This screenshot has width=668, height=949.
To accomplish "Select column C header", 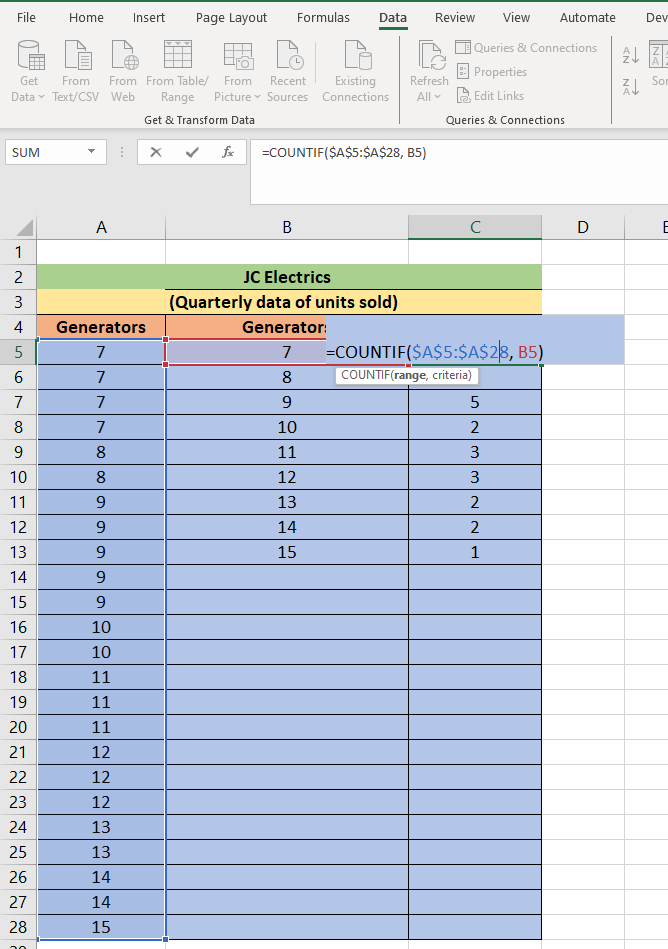I will click(x=475, y=228).
